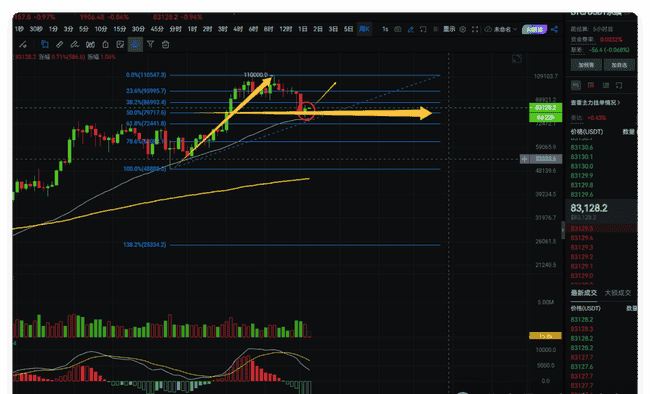This screenshot has height=394, width=650.
Task: Expand the cloud layout name dropdown
Action: click(x=501, y=29)
